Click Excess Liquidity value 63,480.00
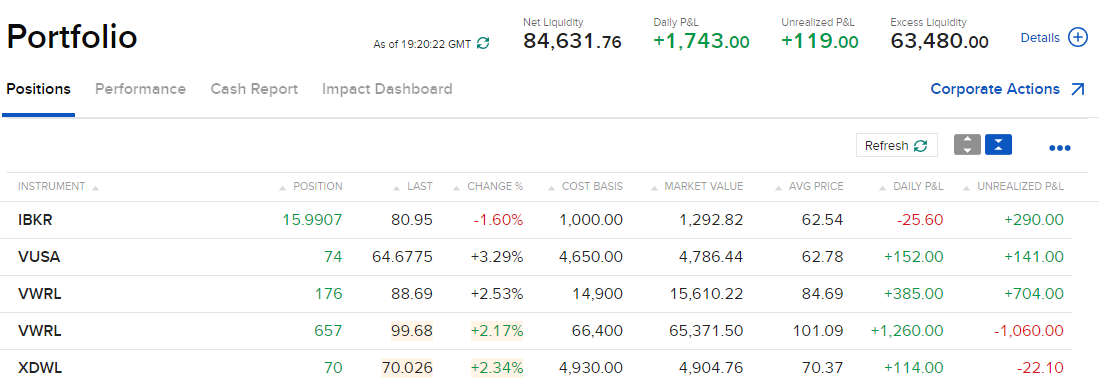Viewport: 1099px width, 383px height. click(x=940, y=41)
